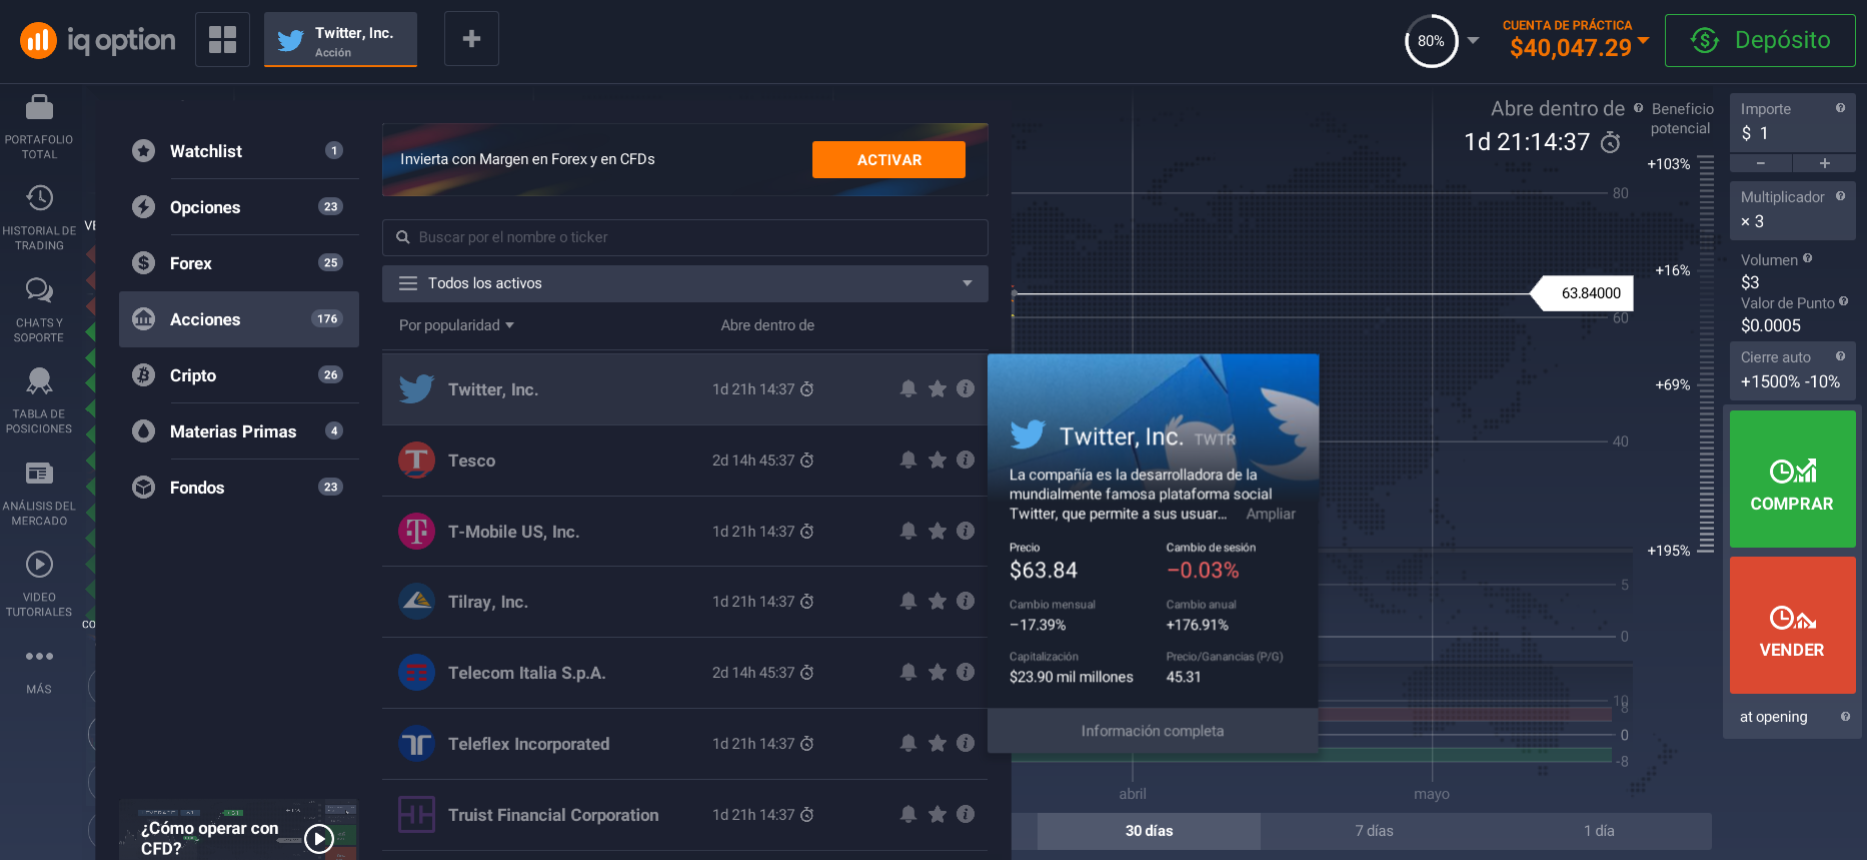Show info icon for Tesco
The width and height of the screenshot is (1867, 860).
pyautogui.click(x=965, y=460)
